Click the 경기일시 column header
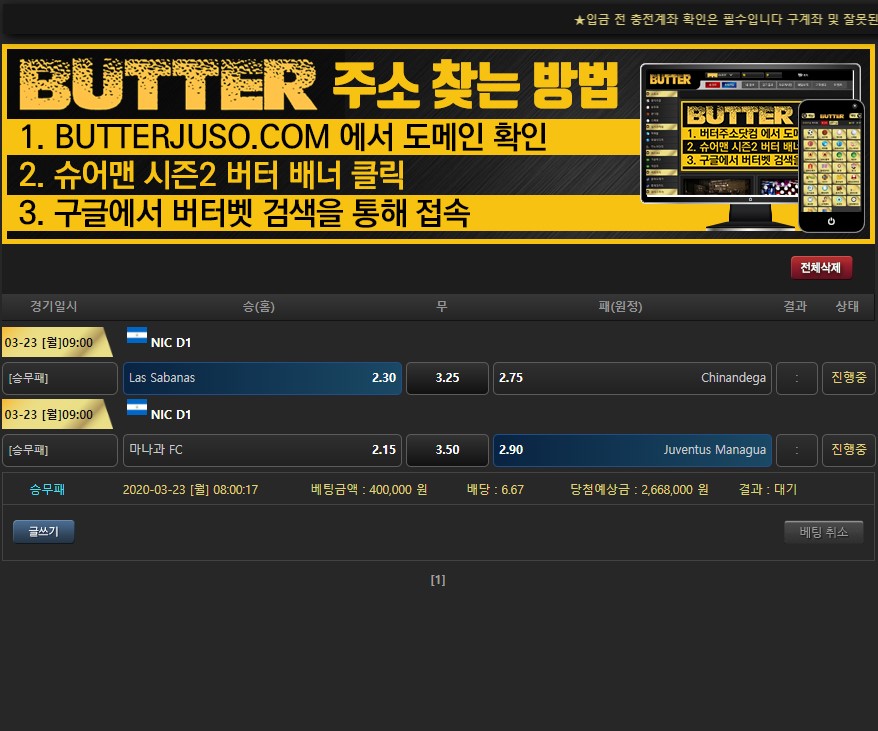 coord(54,306)
